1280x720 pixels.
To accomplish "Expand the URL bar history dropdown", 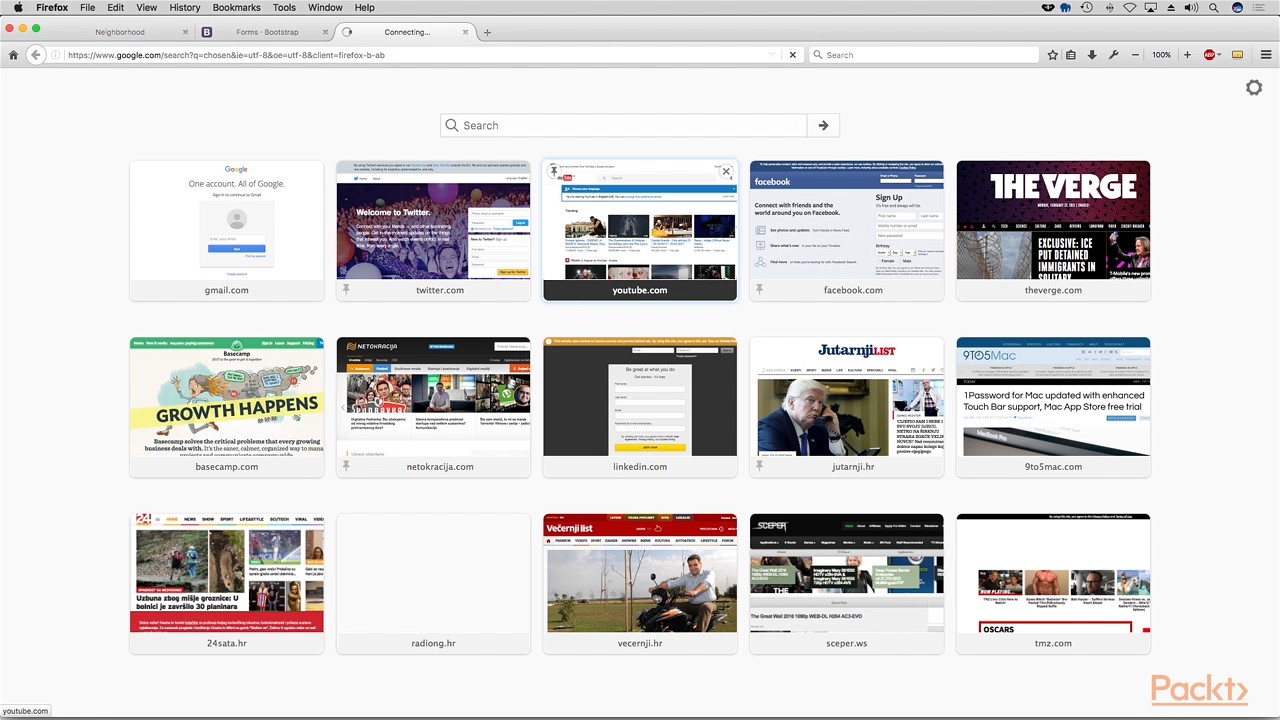I will point(773,55).
